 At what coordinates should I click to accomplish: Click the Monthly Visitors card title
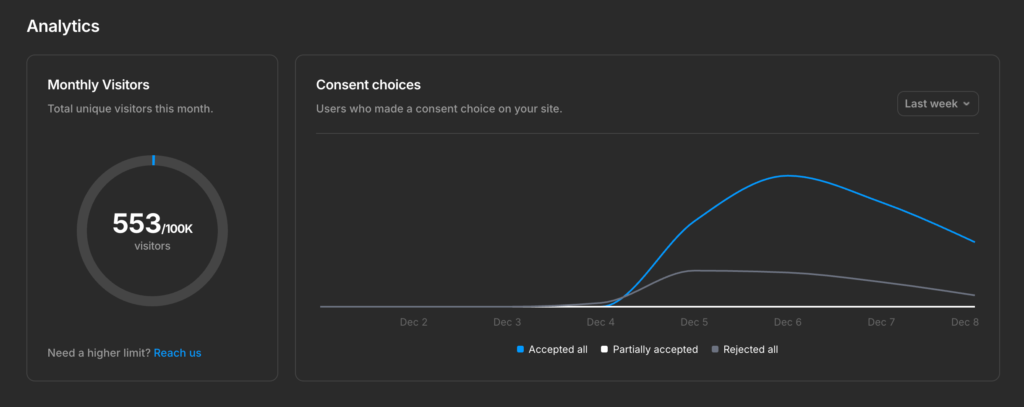pos(98,85)
